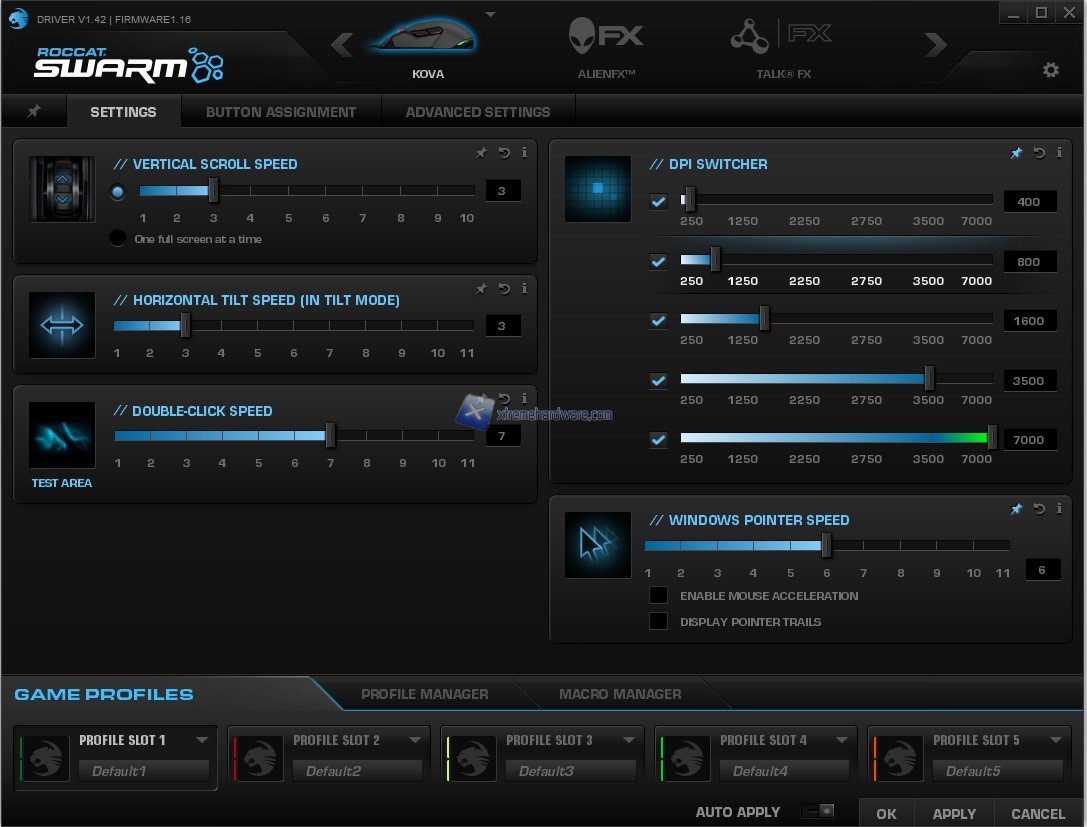Open Profile Slot 1 dropdown arrow
Viewport: 1087px width, 827px height.
coord(202,740)
